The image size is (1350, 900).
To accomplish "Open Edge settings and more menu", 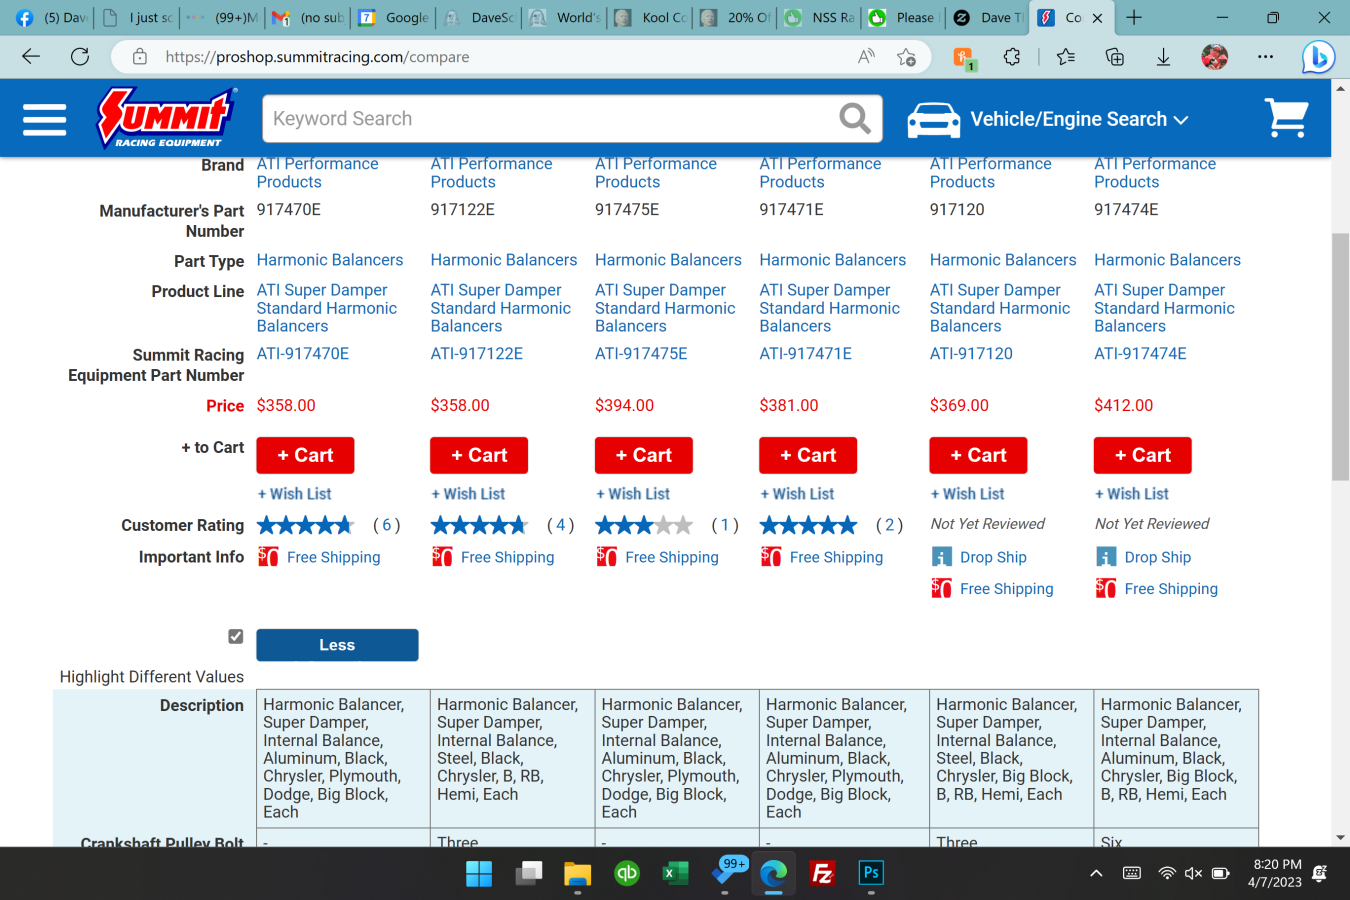I will 1265,57.
